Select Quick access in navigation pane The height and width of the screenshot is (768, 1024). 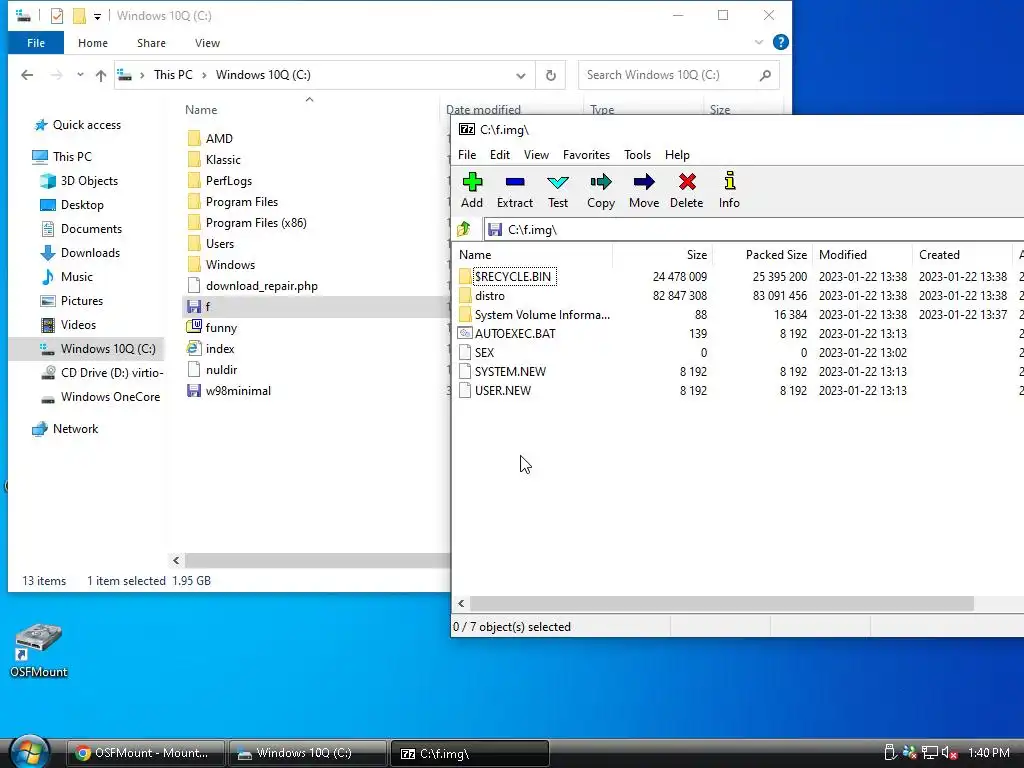pos(86,125)
